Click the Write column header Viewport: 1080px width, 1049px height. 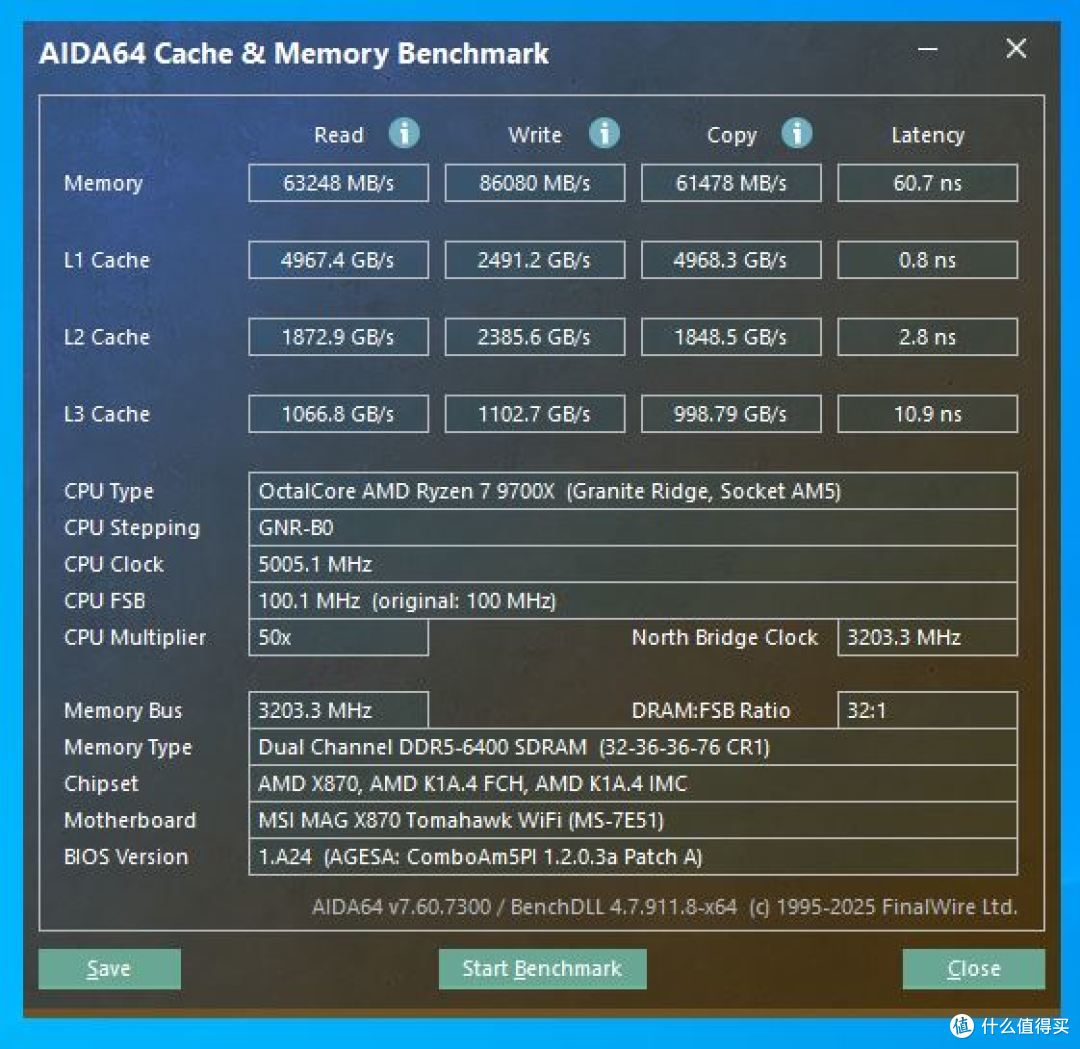(x=534, y=135)
